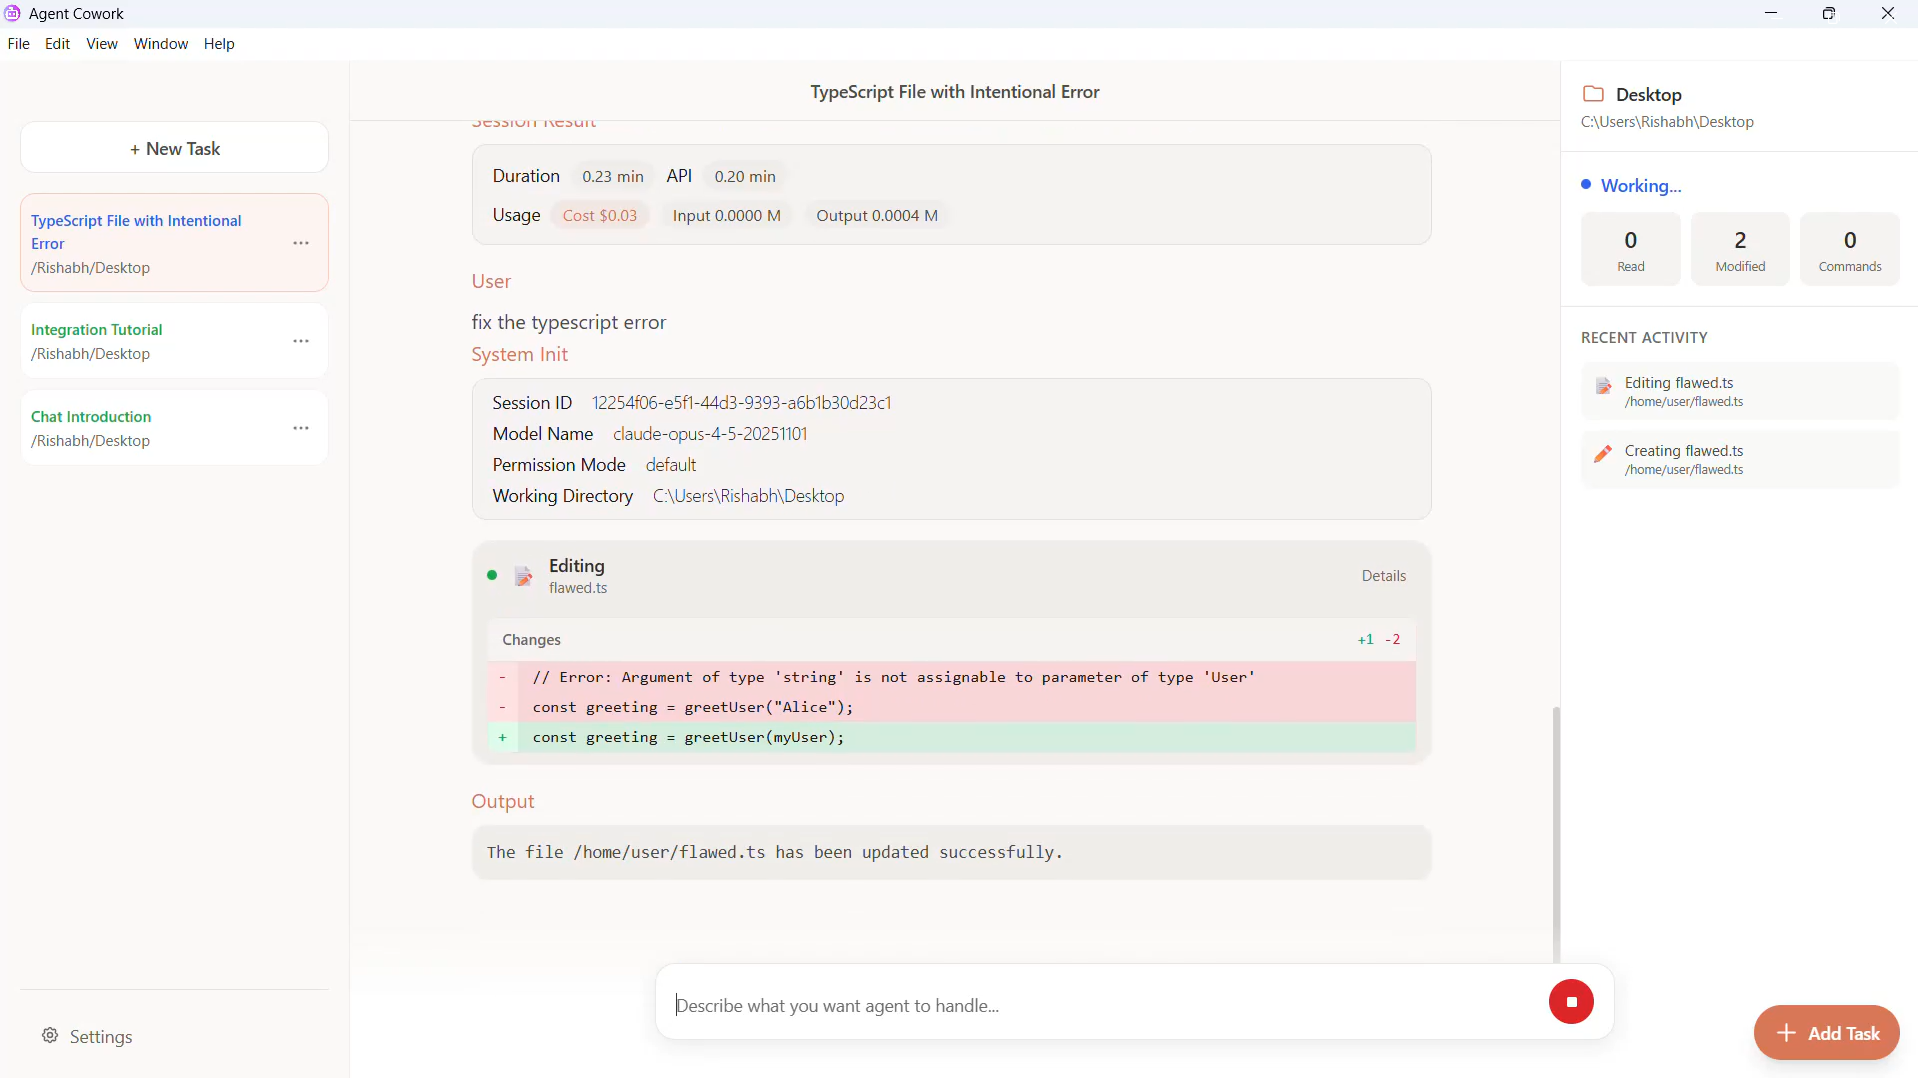This screenshot has height=1078, width=1918.
Task: Click the conversation vertical scrollbar
Action: coord(1555,830)
